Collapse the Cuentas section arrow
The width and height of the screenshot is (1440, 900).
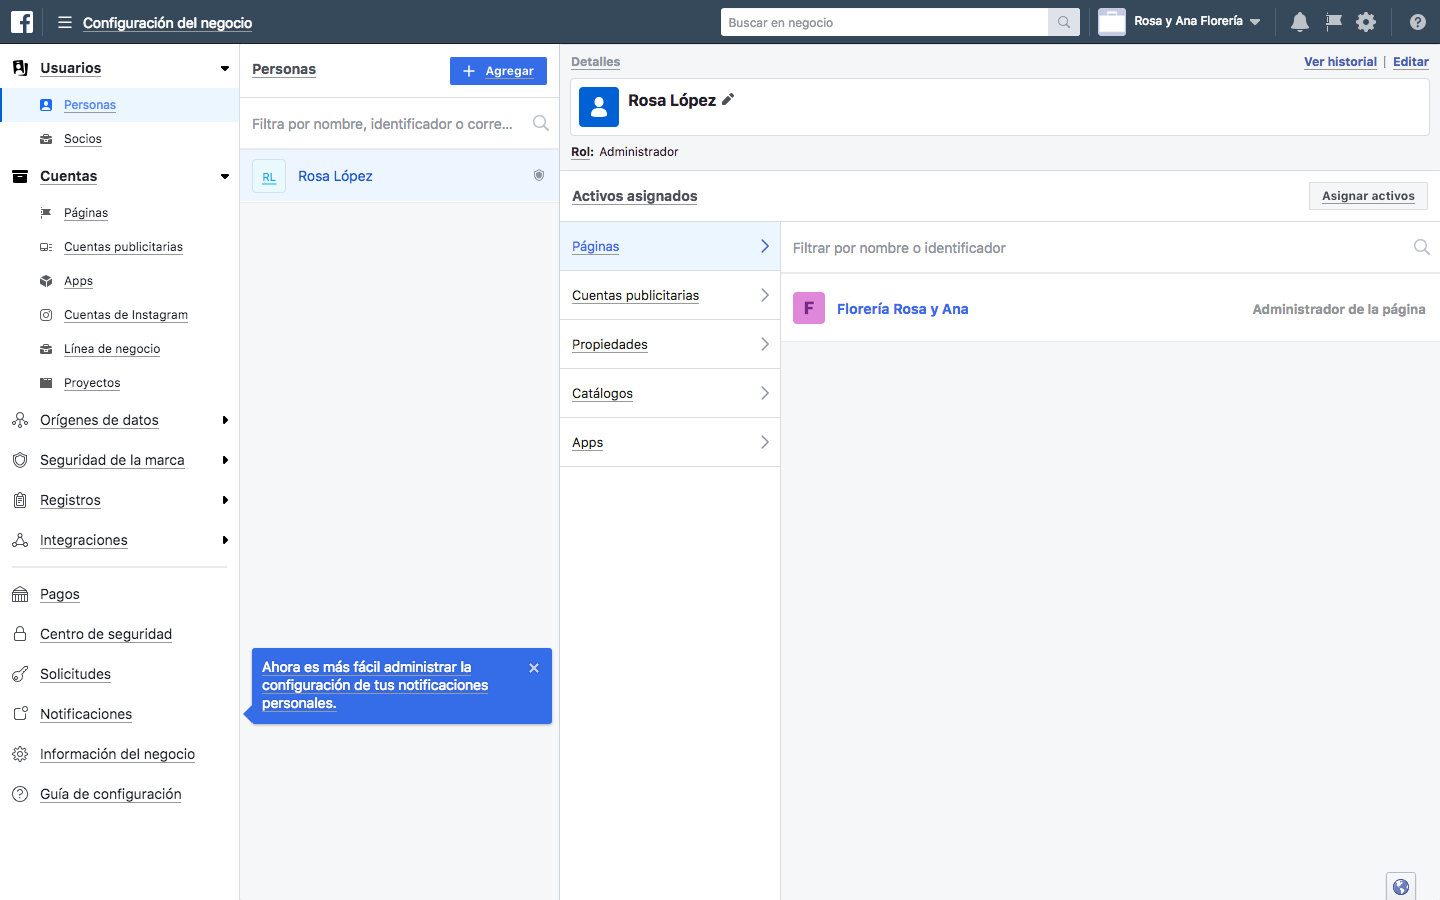coord(225,176)
